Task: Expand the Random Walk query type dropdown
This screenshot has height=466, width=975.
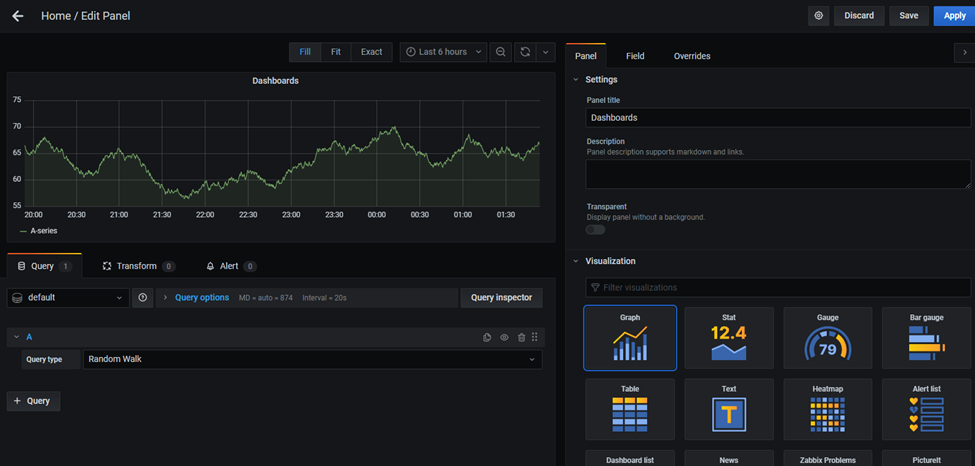Action: click(313, 360)
